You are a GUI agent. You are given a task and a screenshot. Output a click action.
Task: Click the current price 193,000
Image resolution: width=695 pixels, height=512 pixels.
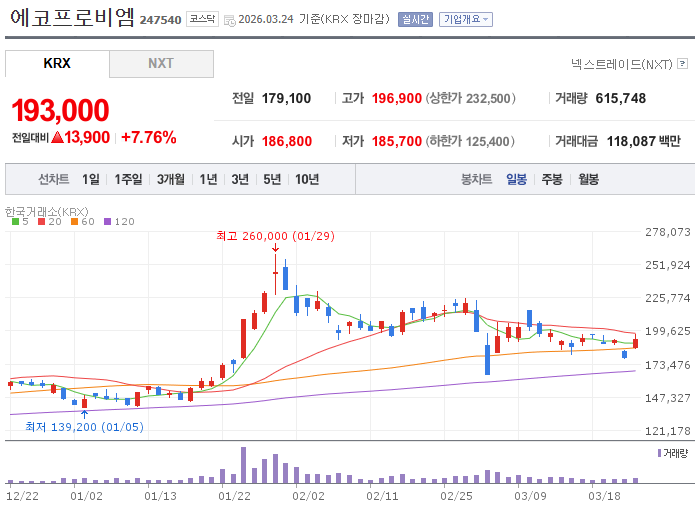click(x=60, y=110)
